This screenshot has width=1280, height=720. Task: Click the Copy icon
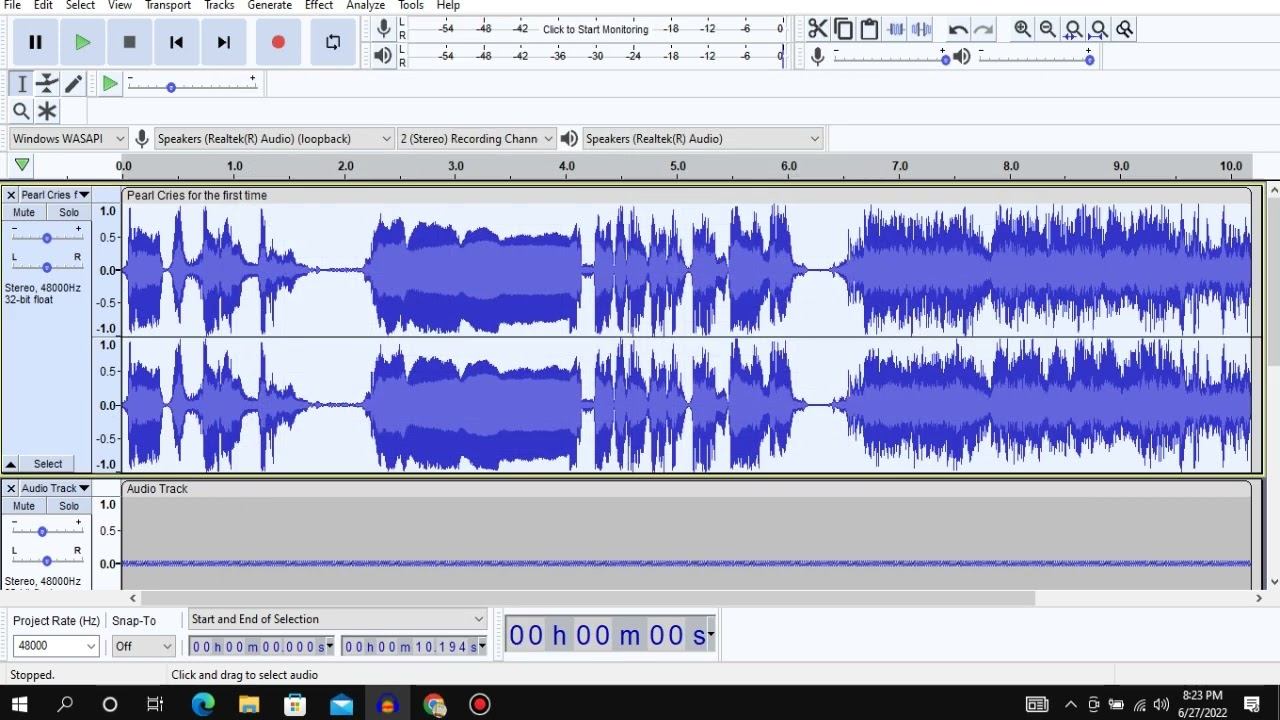(843, 29)
